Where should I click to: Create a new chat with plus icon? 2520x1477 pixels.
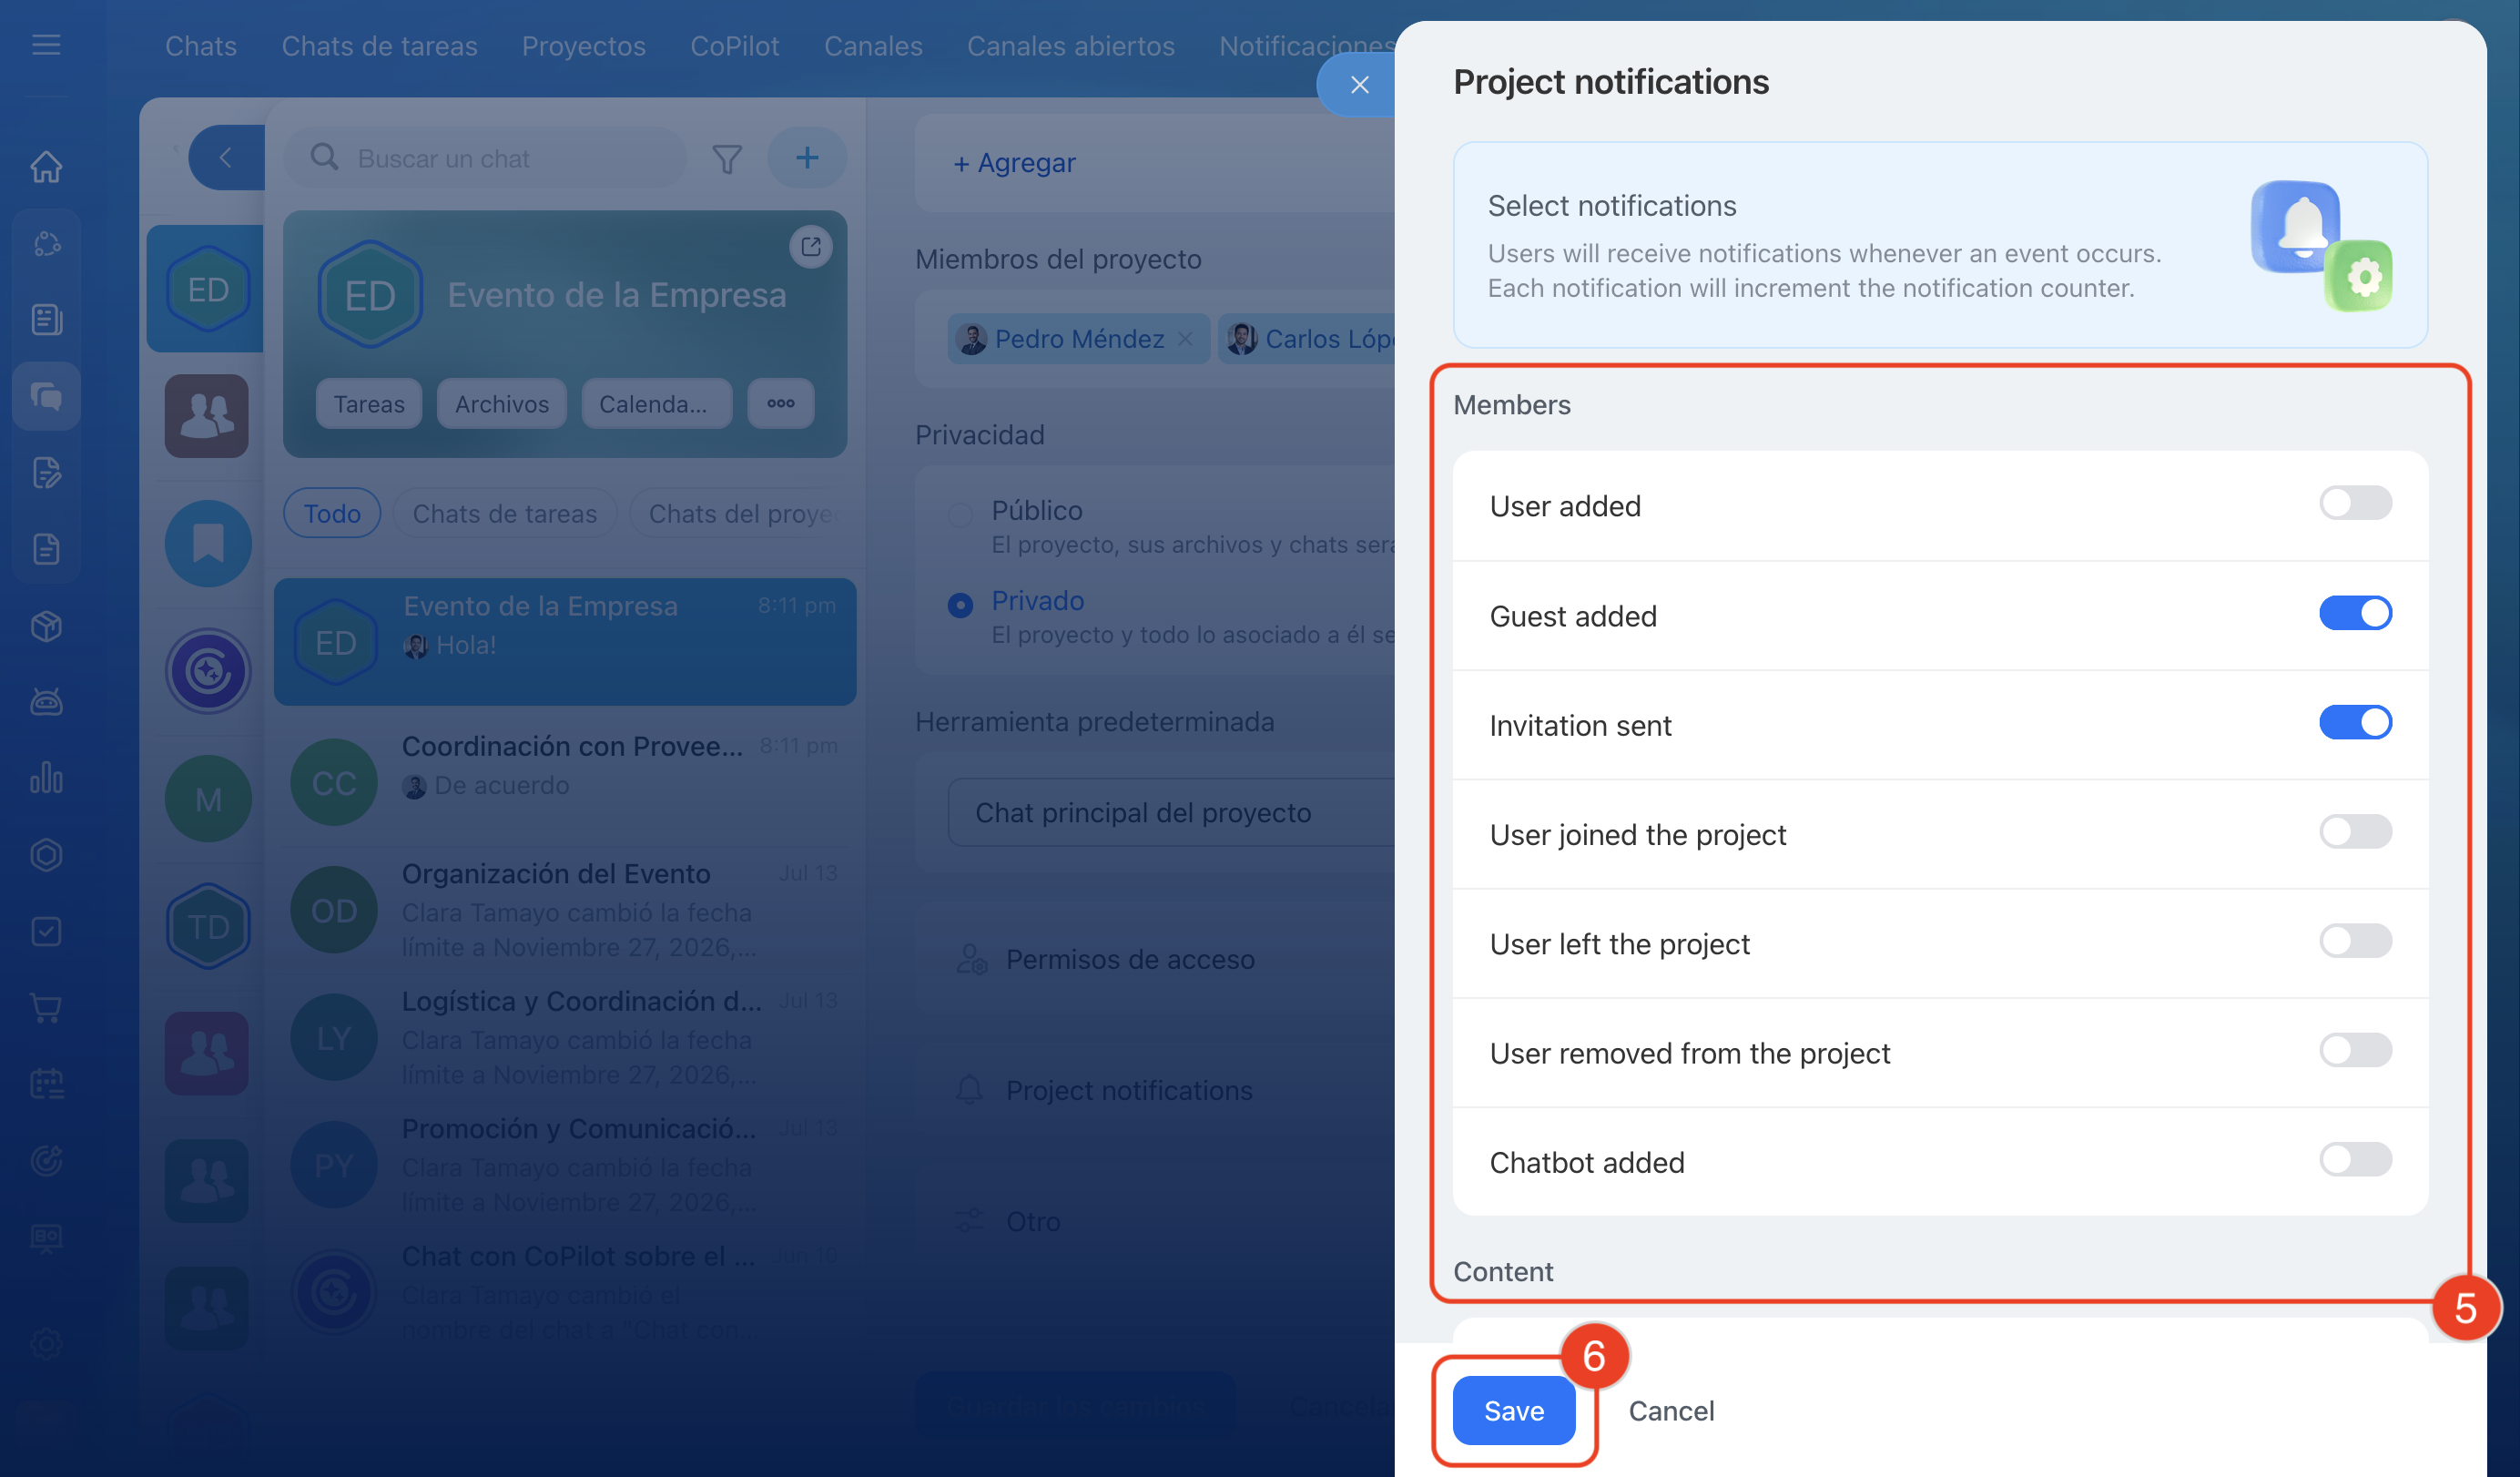[x=807, y=157]
